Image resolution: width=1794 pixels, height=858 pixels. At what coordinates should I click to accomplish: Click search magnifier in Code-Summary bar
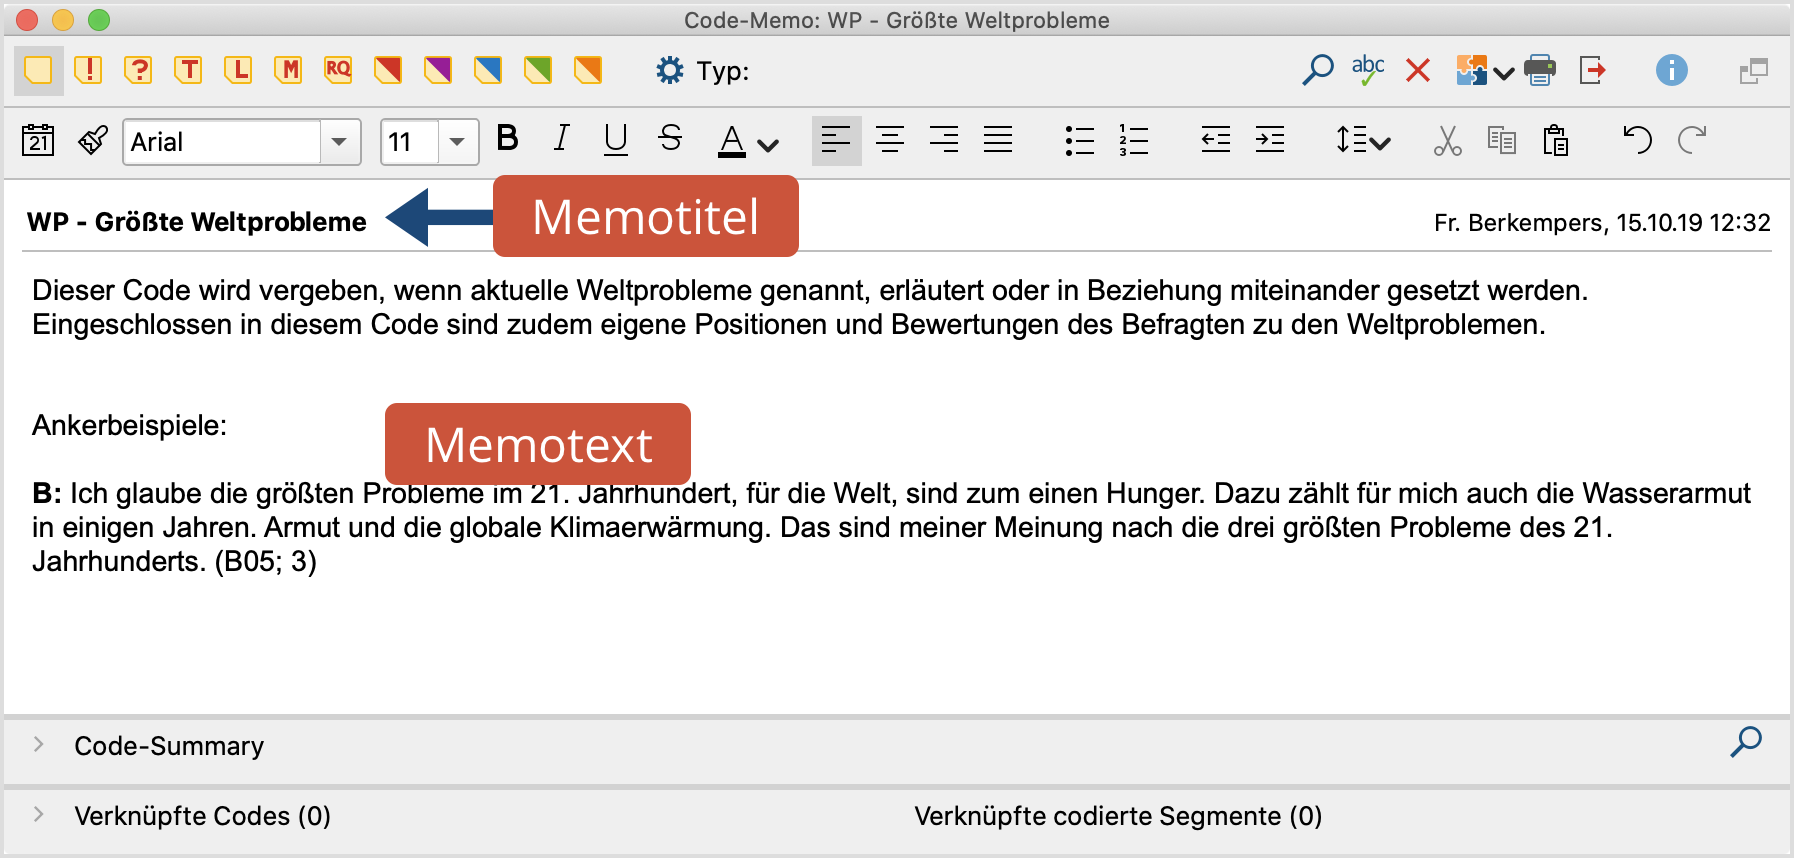pos(1746,742)
